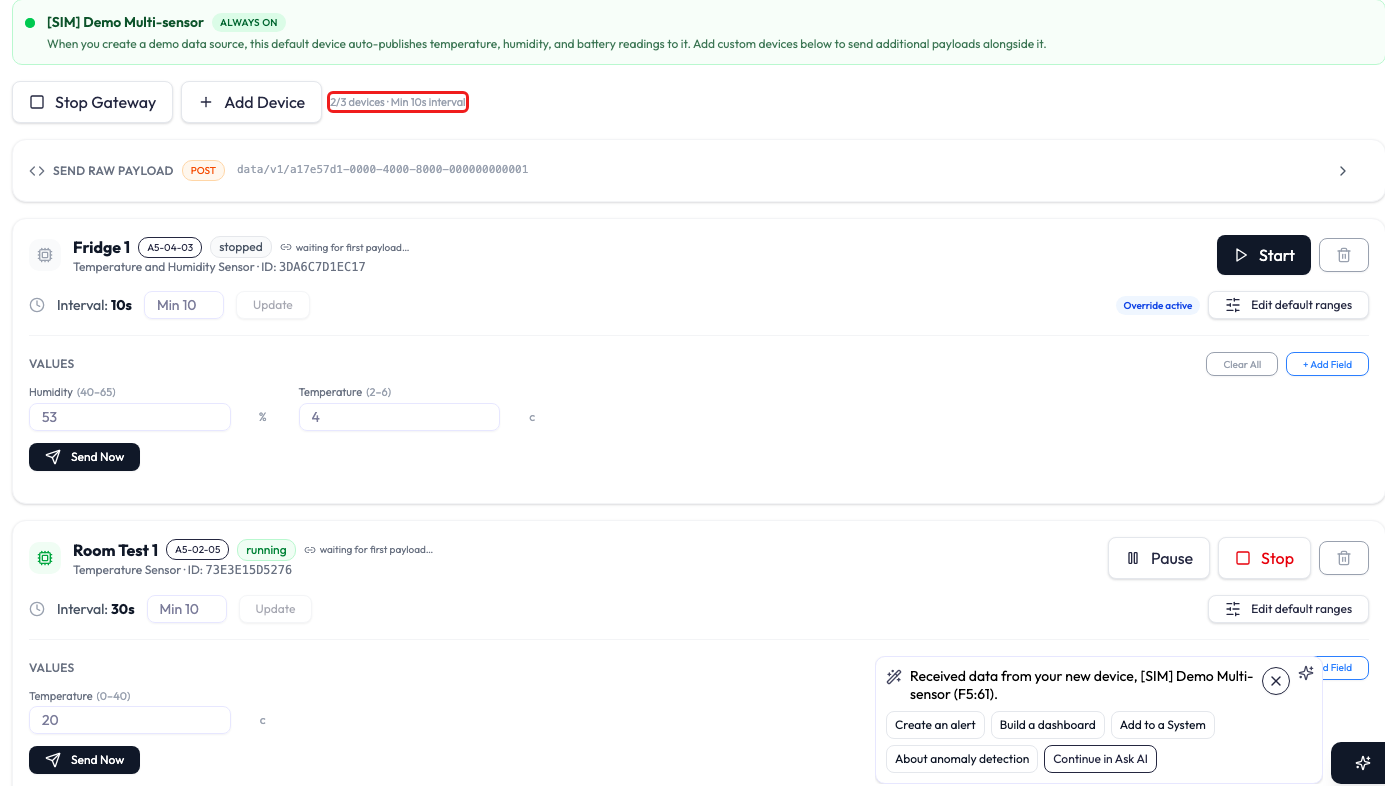Expand the Send Raw Payload section chevron
1385x786 pixels.
[x=1343, y=171]
